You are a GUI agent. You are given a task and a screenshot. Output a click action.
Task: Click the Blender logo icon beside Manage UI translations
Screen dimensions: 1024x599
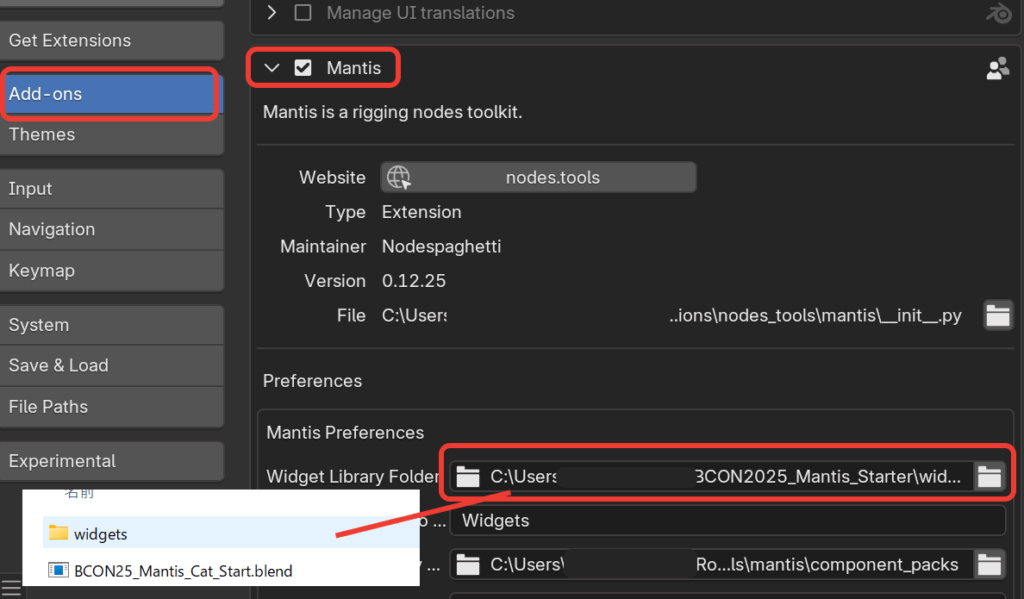click(x=998, y=13)
